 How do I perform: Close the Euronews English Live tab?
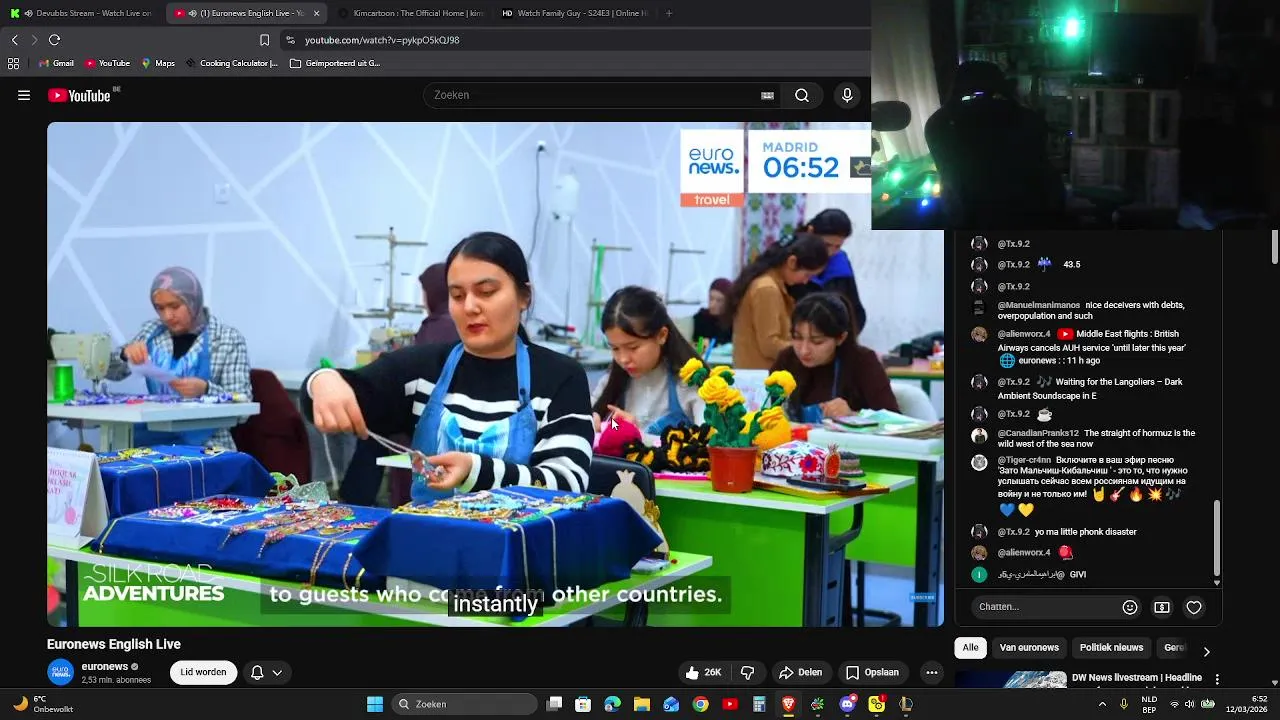click(317, 13)
